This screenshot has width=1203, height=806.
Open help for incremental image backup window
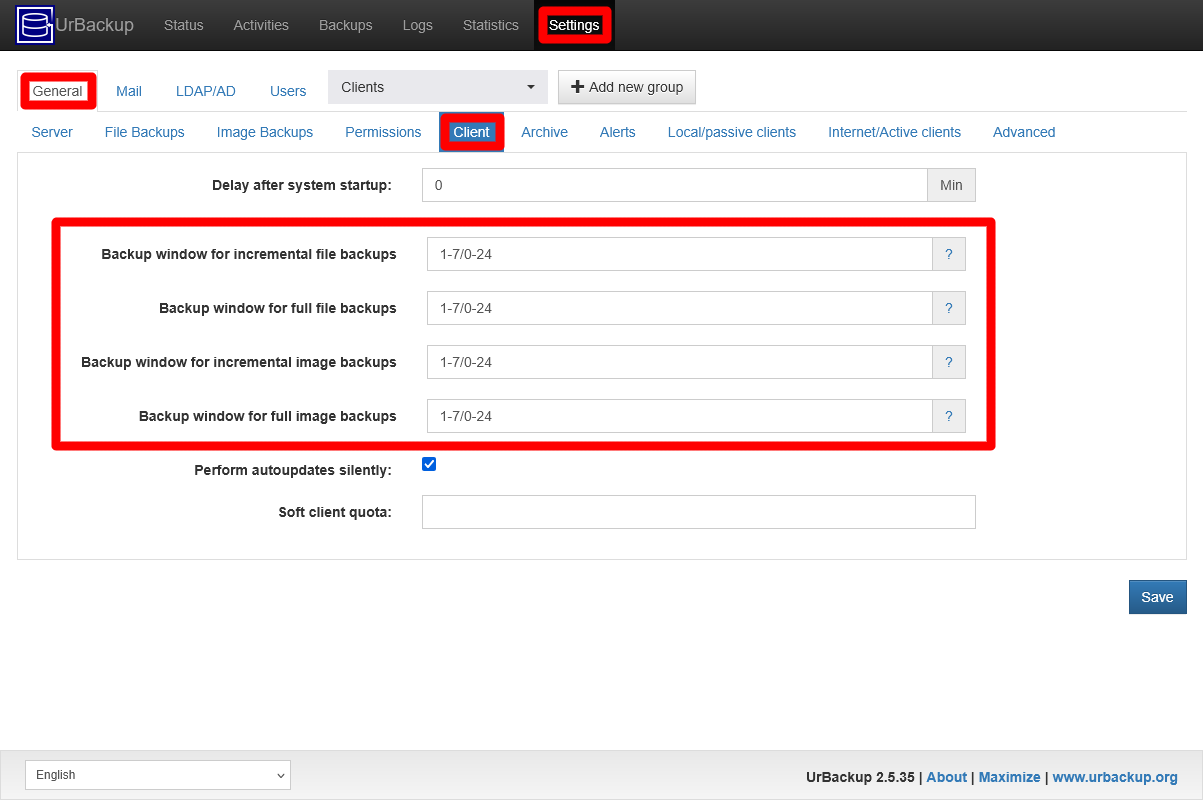click(948, 362)
